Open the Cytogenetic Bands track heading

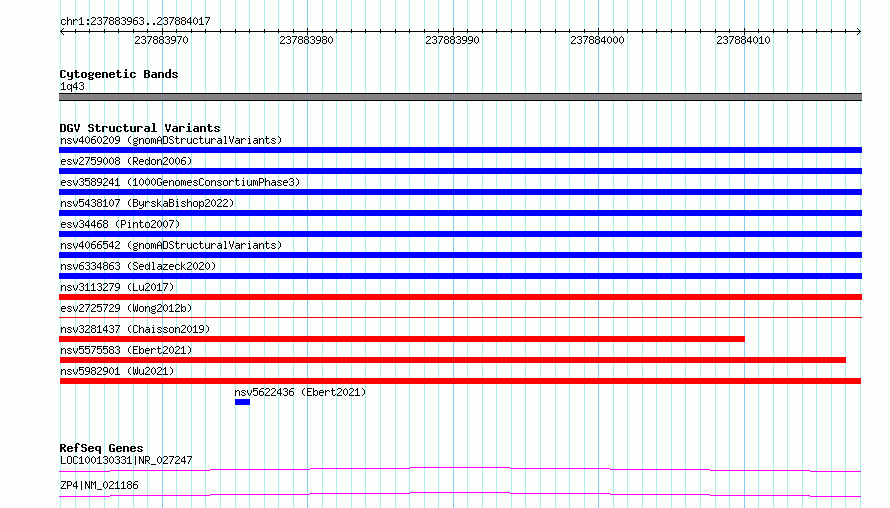pyautogui.click(x=119, y=74)
